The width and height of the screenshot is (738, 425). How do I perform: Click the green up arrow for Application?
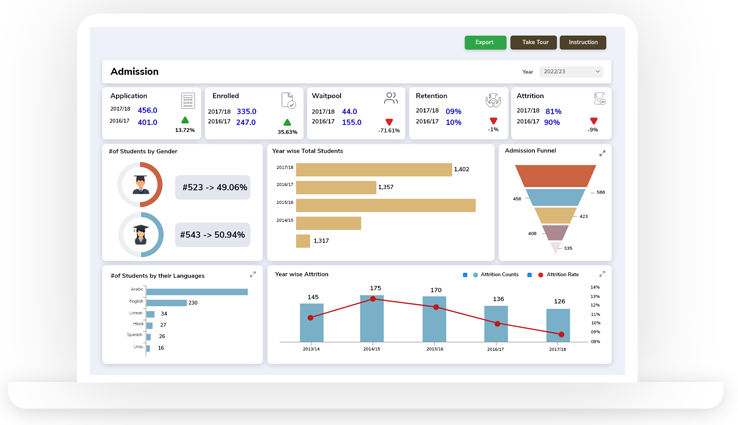point(185,120)
